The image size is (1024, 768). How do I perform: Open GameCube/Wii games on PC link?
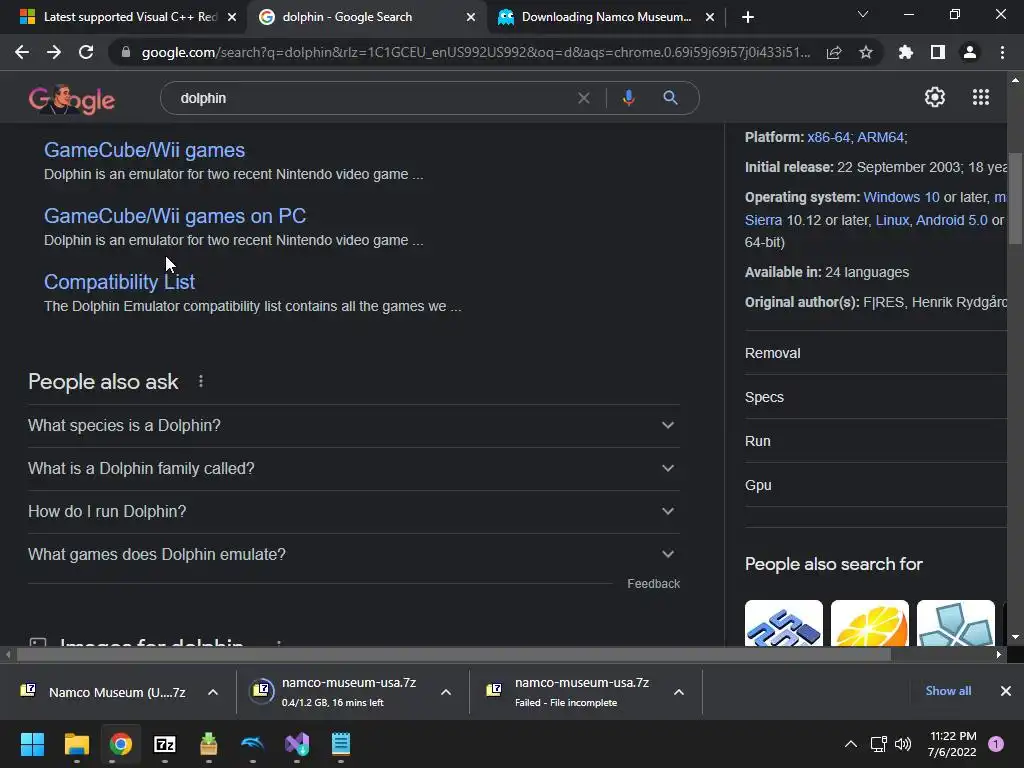(175, 216)
